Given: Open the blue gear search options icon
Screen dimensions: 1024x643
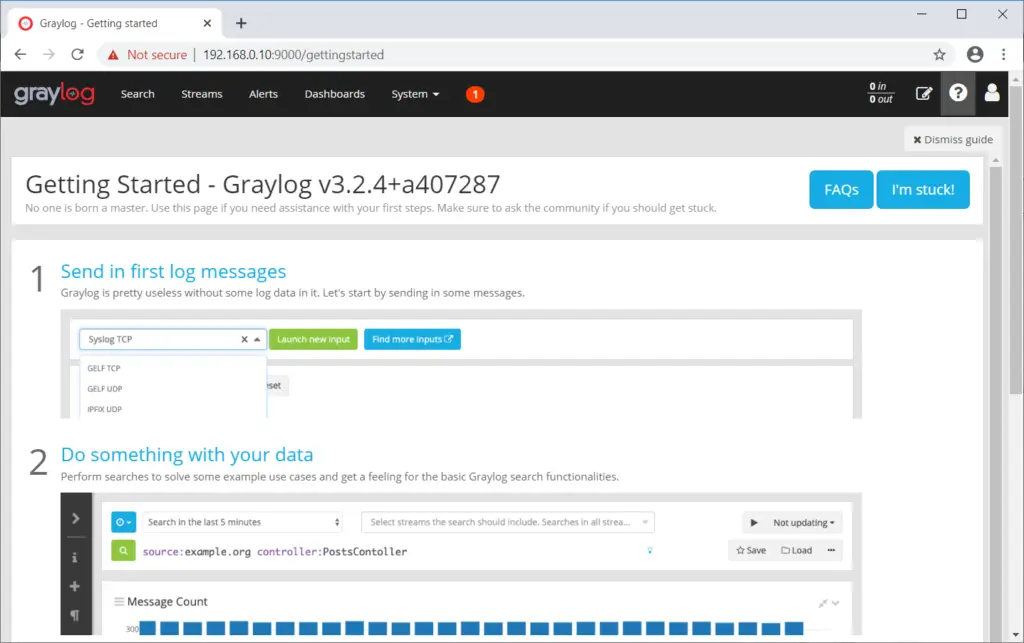Looking at the screenshot, I should tap(122, 521).
